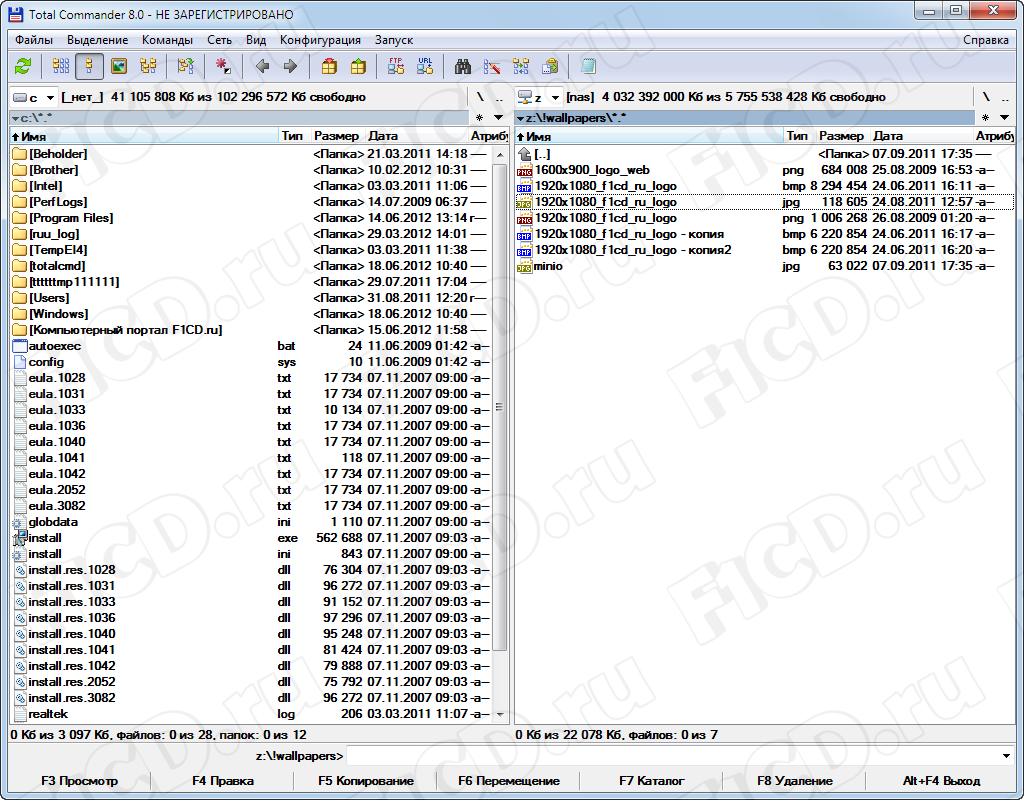Go up with right panel '..' button
This screenshot has height=800, width=1024.
1005,97
